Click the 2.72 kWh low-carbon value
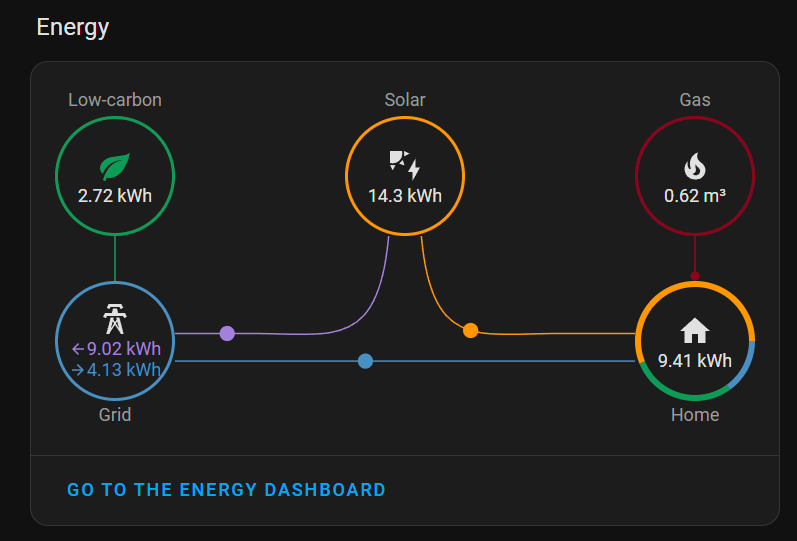 115,196
